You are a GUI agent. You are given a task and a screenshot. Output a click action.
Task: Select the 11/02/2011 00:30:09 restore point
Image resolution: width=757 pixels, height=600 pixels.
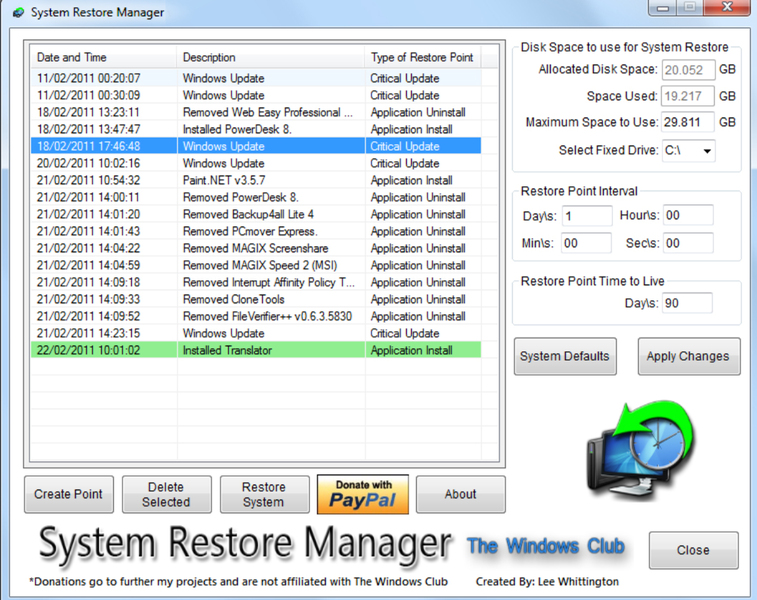coord(256,95)
